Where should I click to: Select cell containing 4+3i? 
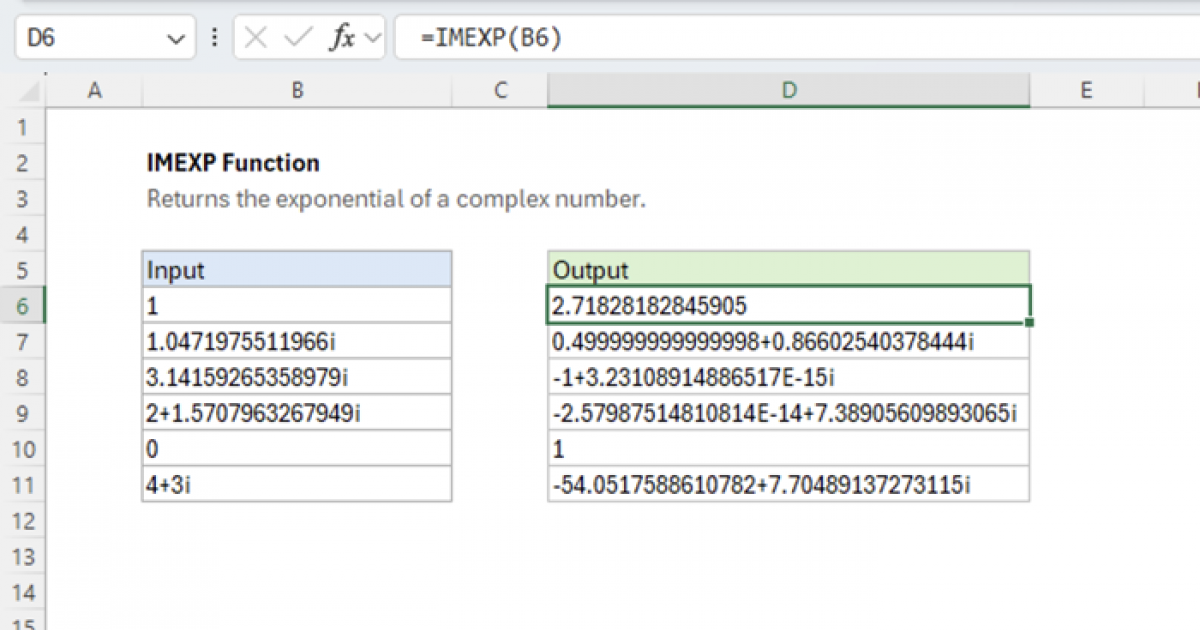[x=297, y=485]
